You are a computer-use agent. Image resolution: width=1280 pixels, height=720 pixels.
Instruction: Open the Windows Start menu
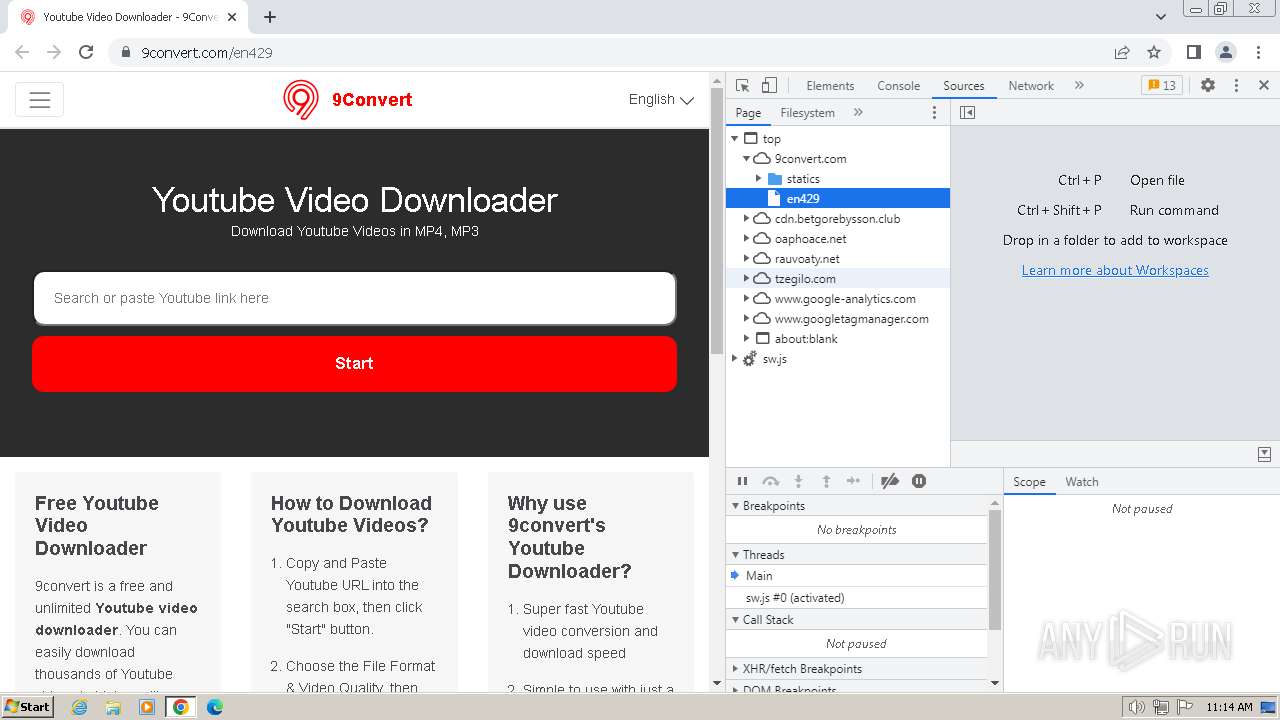(27, 706)
